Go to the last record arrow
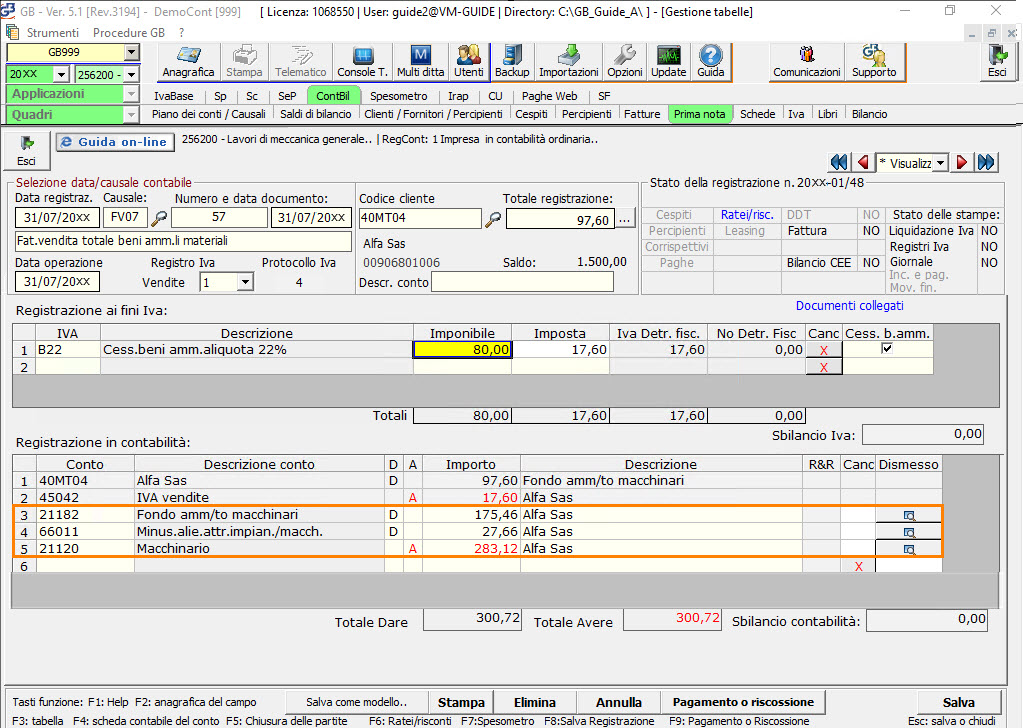Viewport: 1023px width, 728px height. 987,162
